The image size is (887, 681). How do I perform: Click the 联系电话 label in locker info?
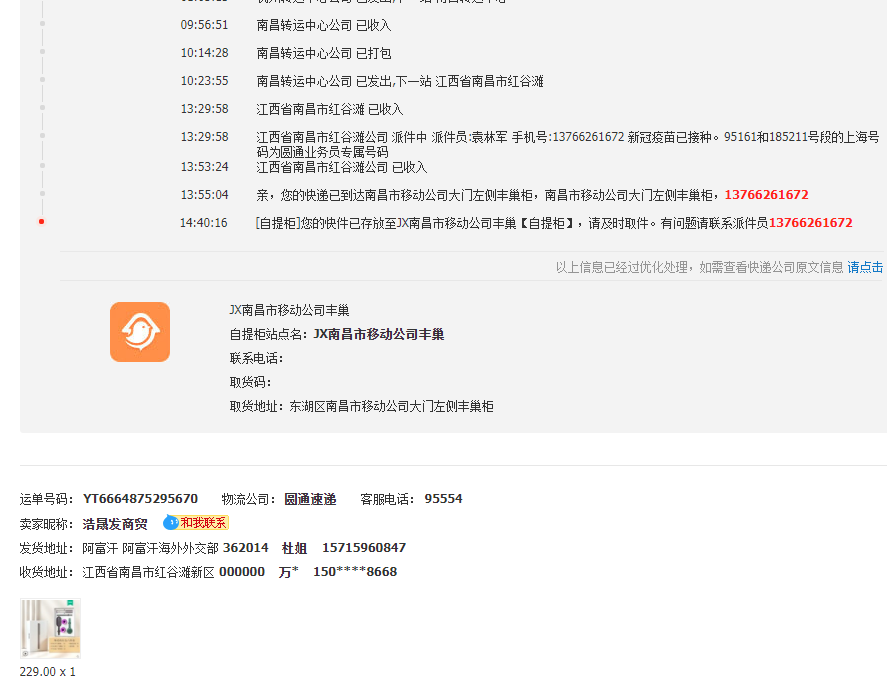pos(256,359)
